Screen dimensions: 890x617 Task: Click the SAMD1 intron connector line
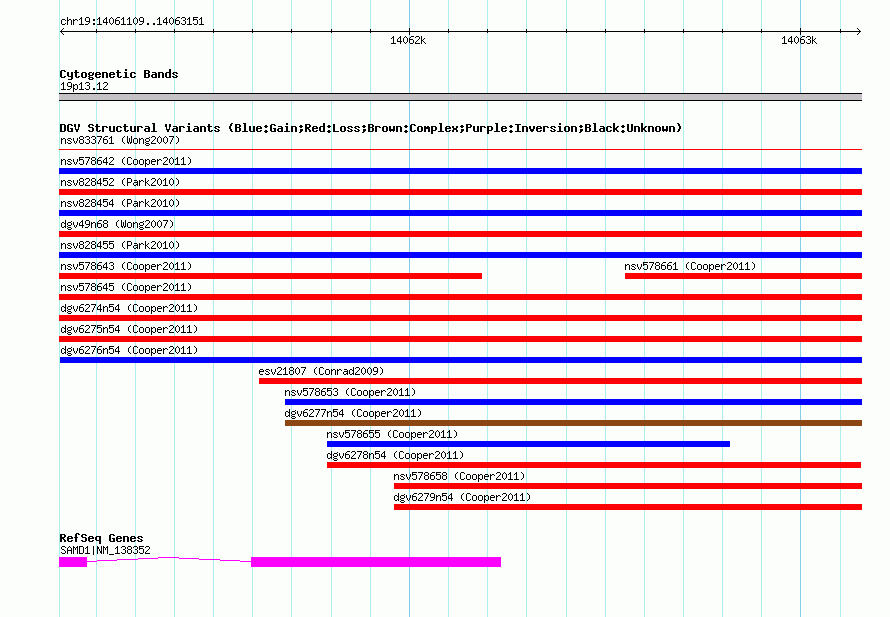point(169,559)
